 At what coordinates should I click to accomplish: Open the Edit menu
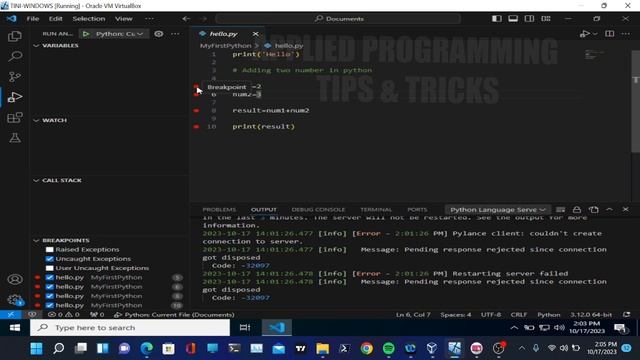pos(56,19)
